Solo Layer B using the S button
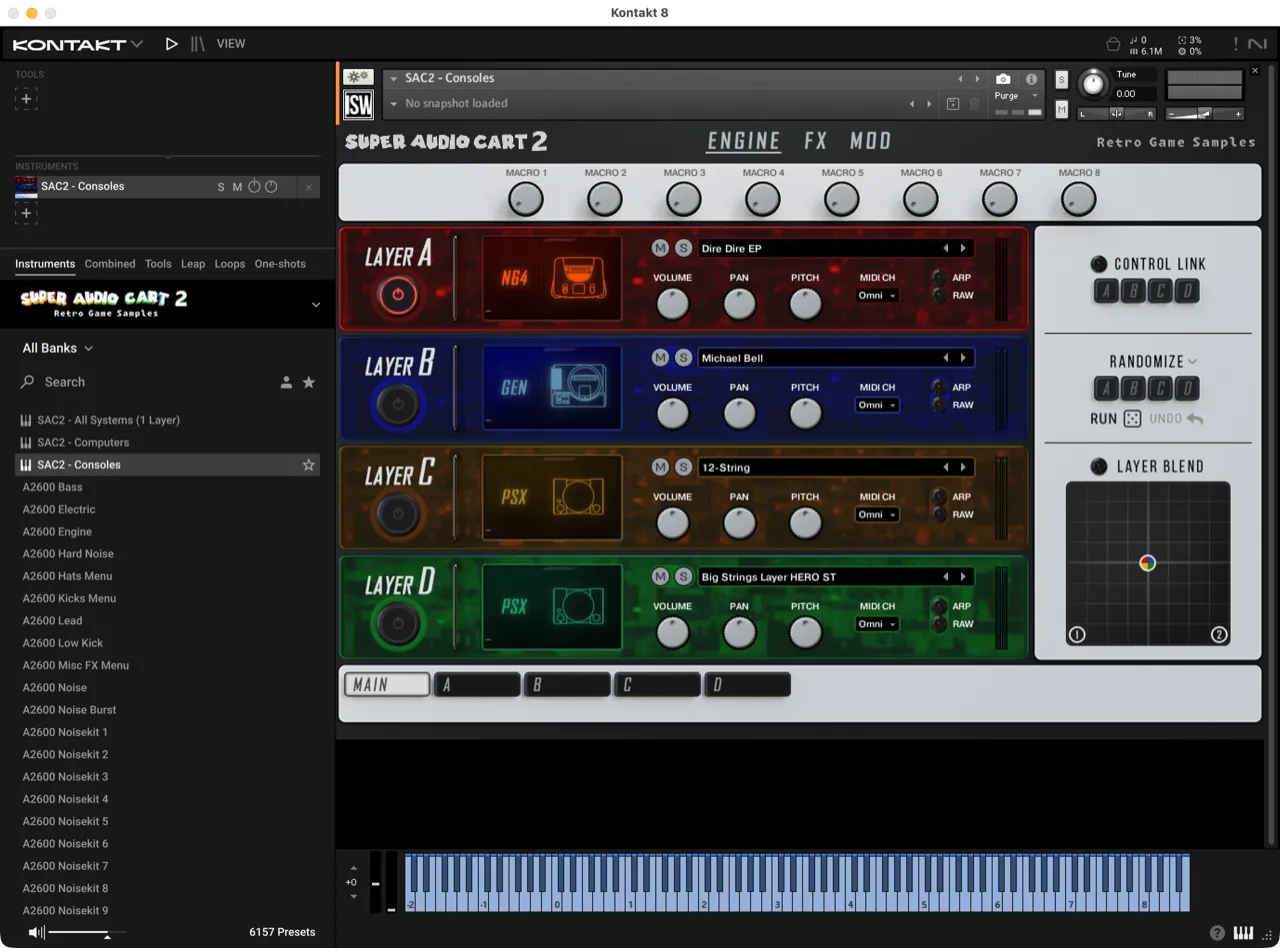Screen dimensions: 1280x948 click(x=684, y=357)
